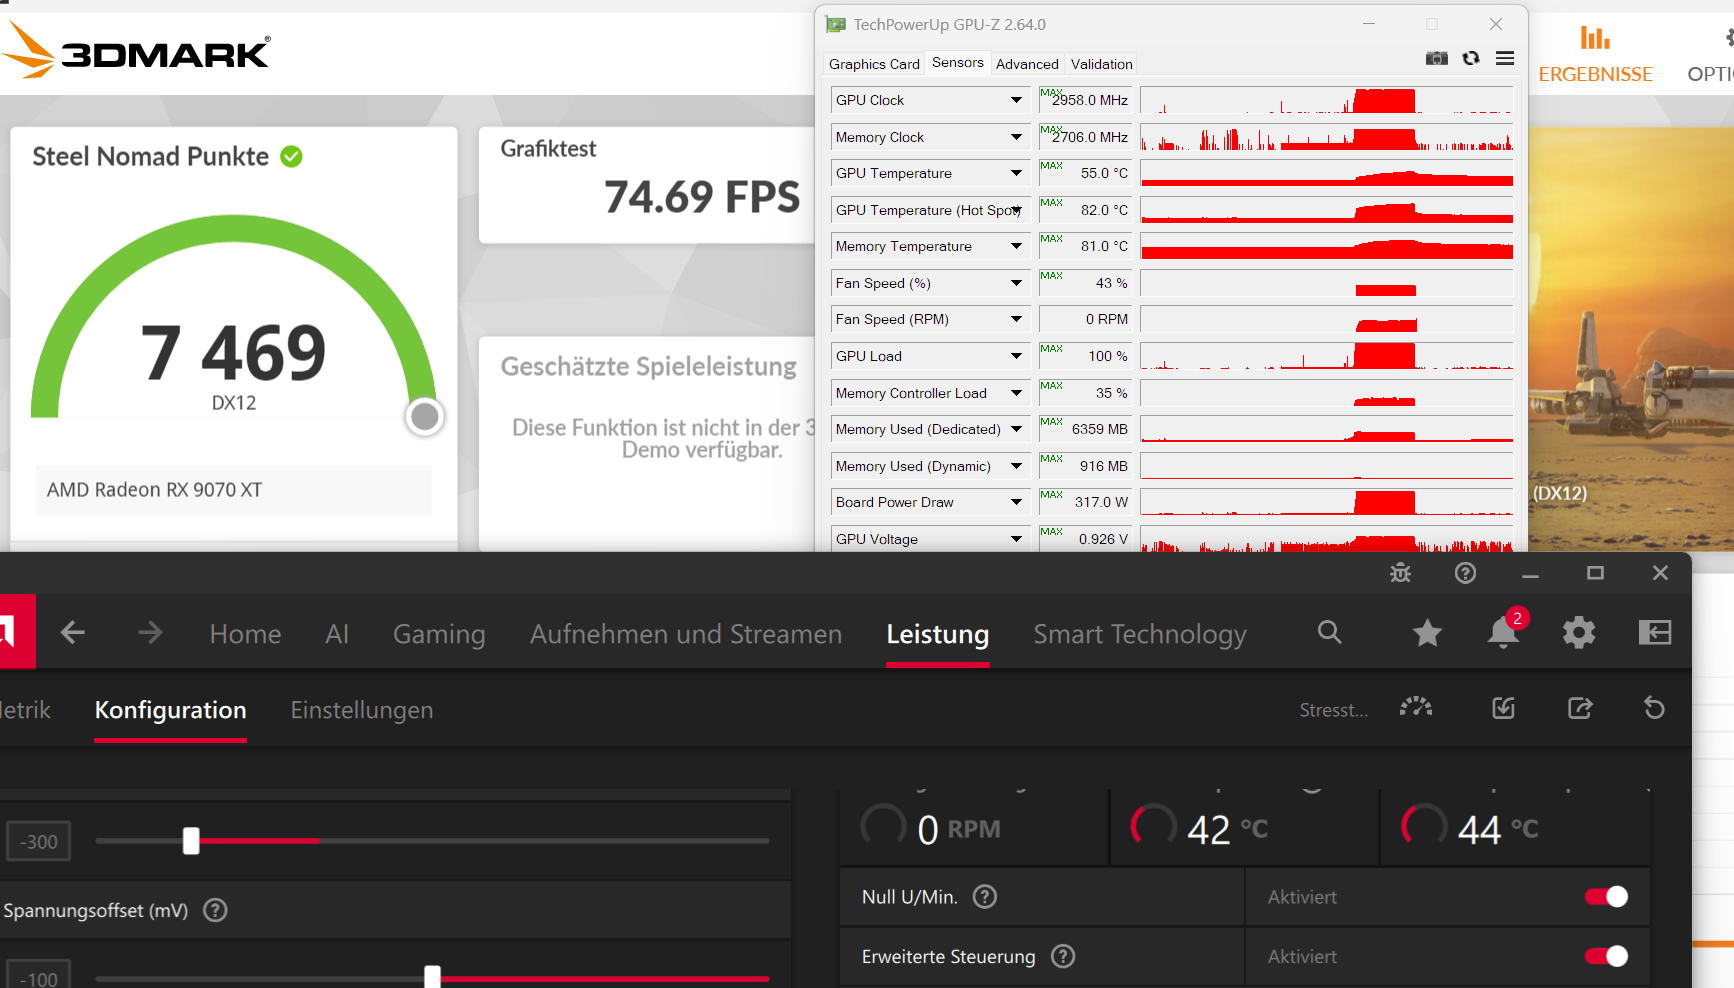Switch to GPU-Z Advanced tab
1734x988 pixels.
pos(1027,64)
